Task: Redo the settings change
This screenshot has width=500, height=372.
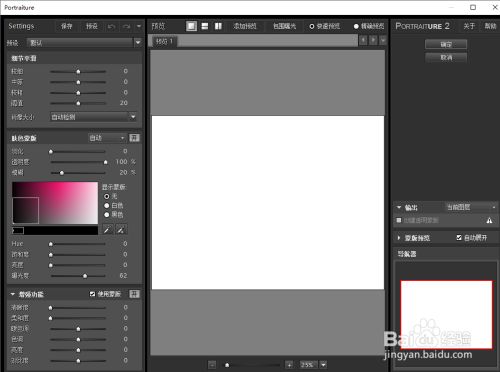Action: pyautogui.click(x=127, y=26)
